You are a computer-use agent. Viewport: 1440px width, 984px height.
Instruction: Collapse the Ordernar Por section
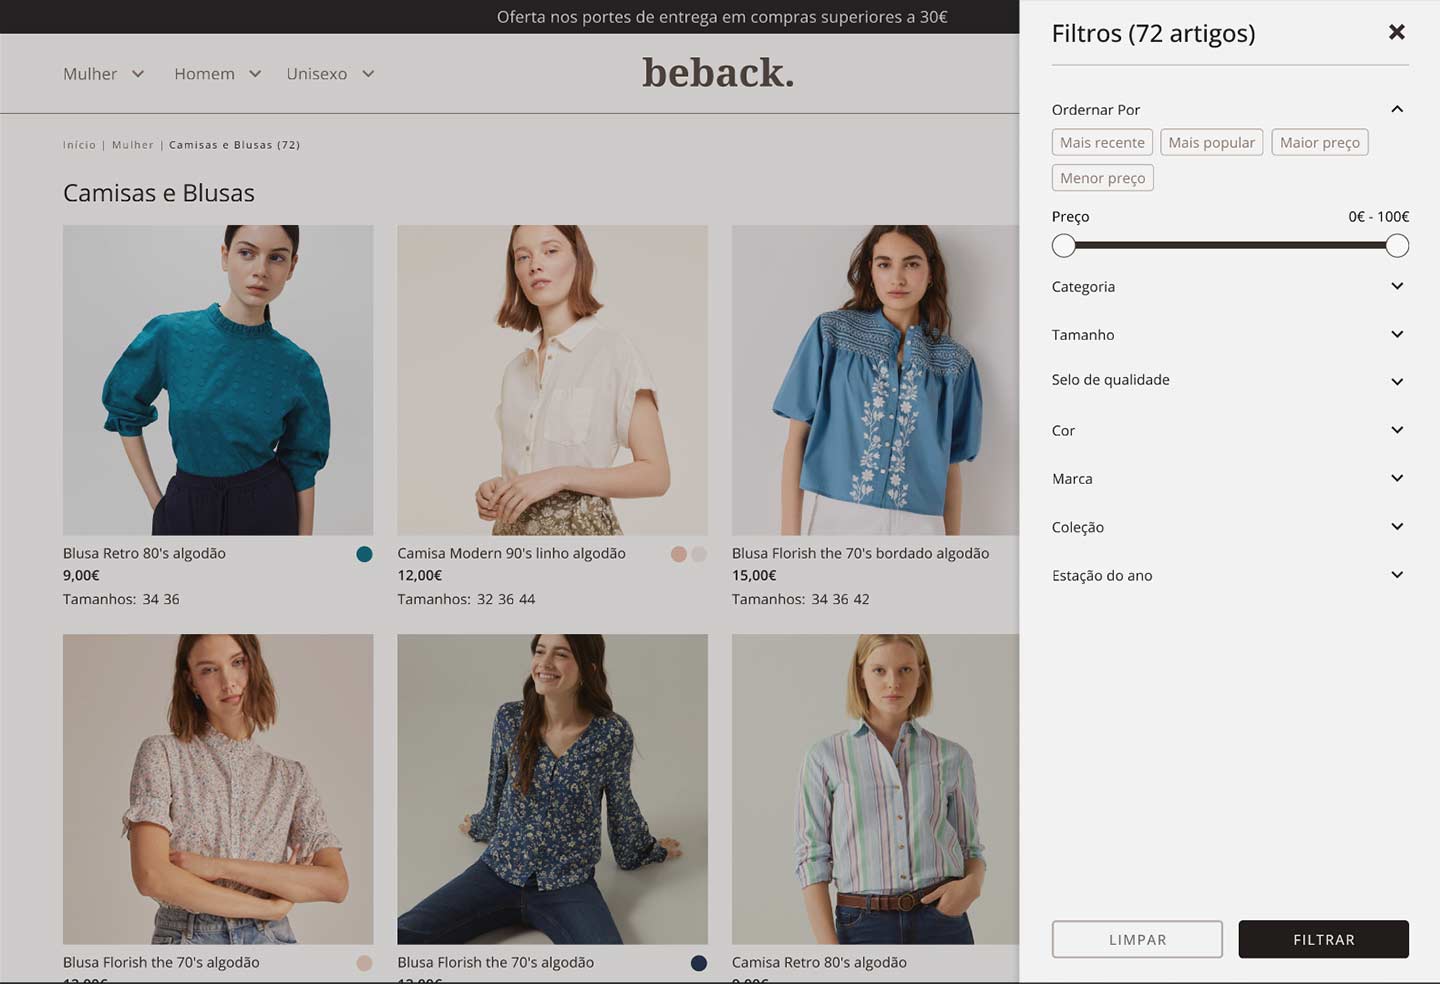[x=1397, y=109]
